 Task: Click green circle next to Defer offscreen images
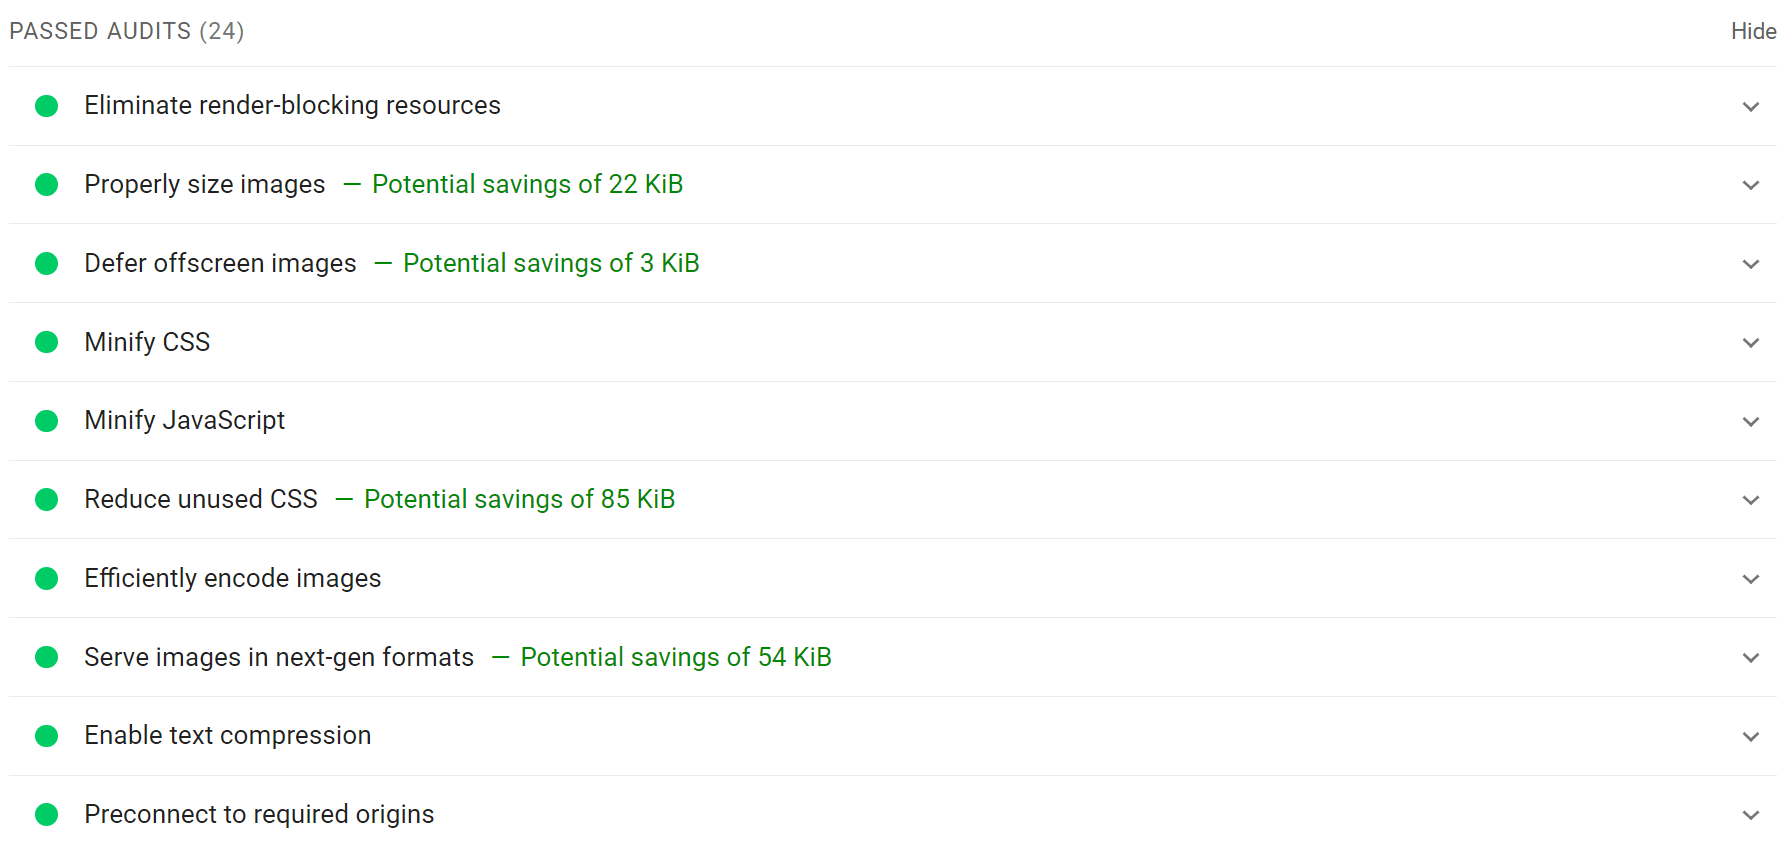47,263
